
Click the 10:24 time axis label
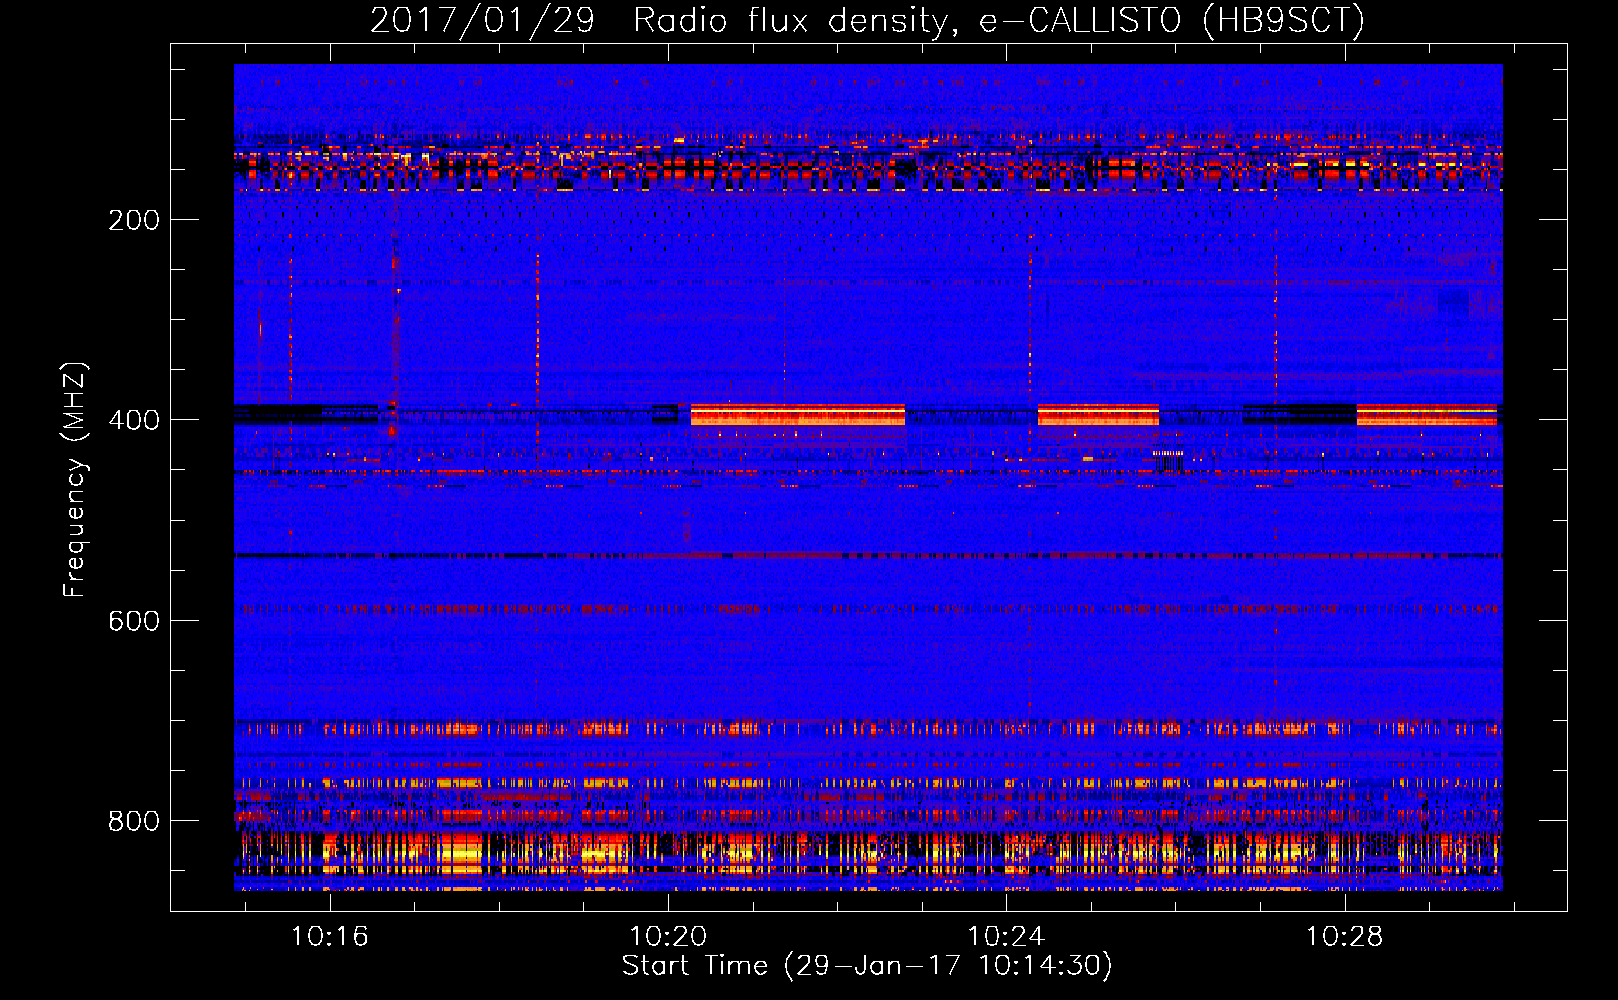tap(1006, 936)
